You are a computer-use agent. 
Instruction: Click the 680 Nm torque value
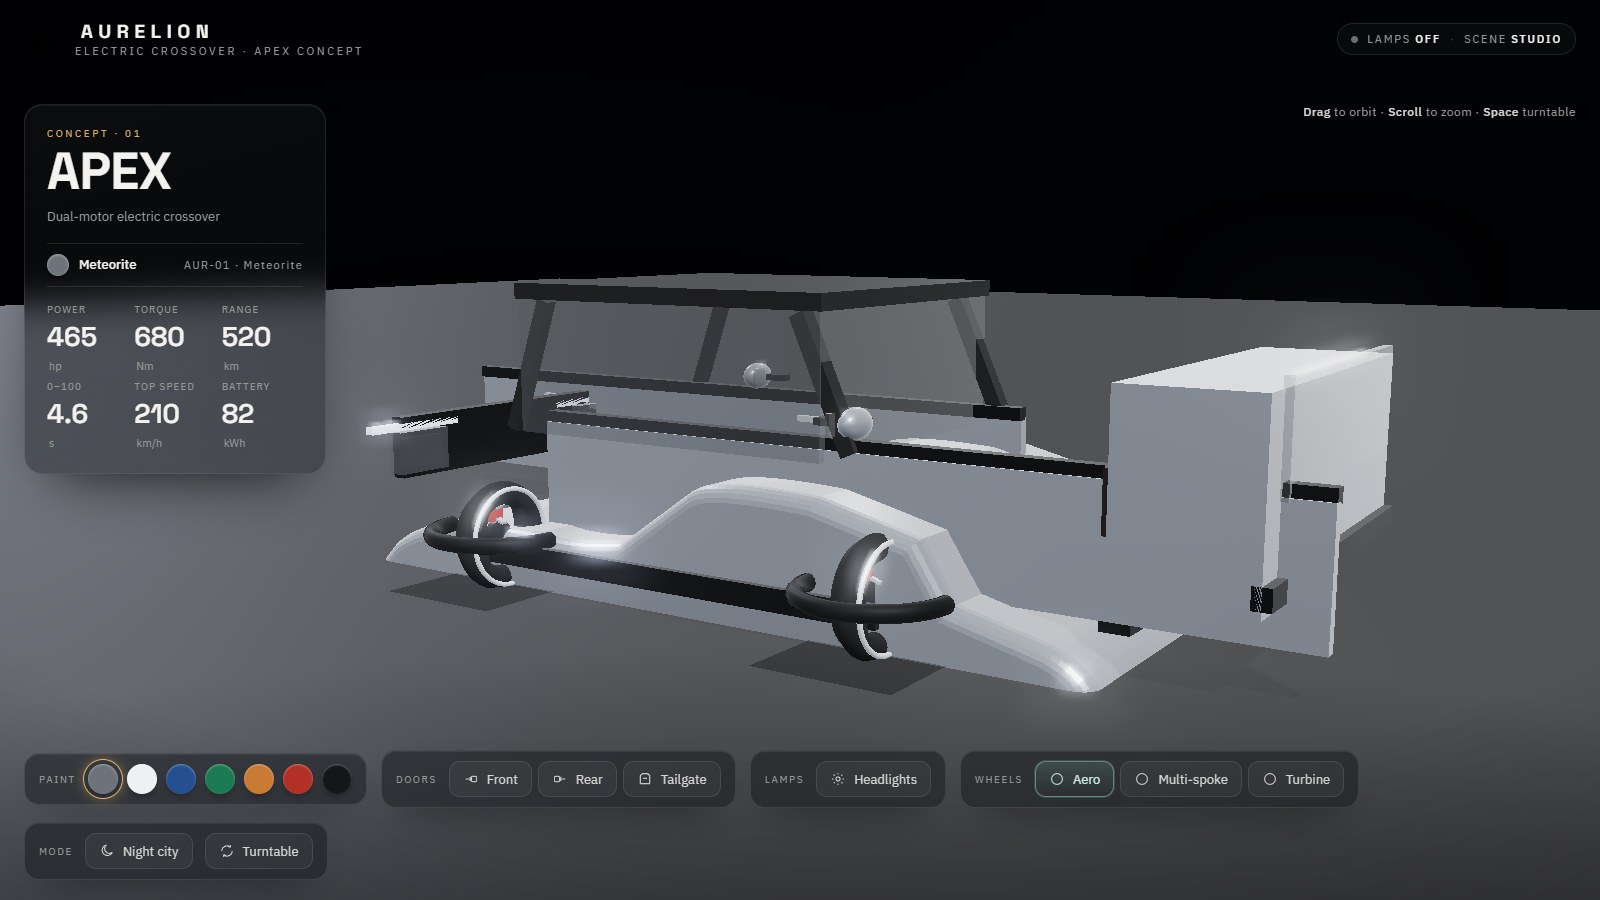click(159, 337)
